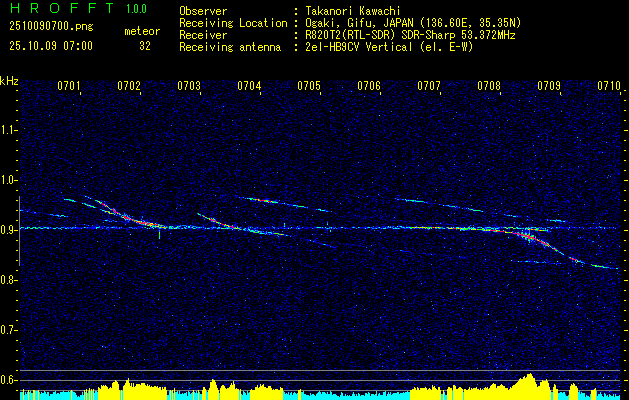Screen dimensions: 629x400
Task: Click the 0701 time marker
Action: coord(69,87)
